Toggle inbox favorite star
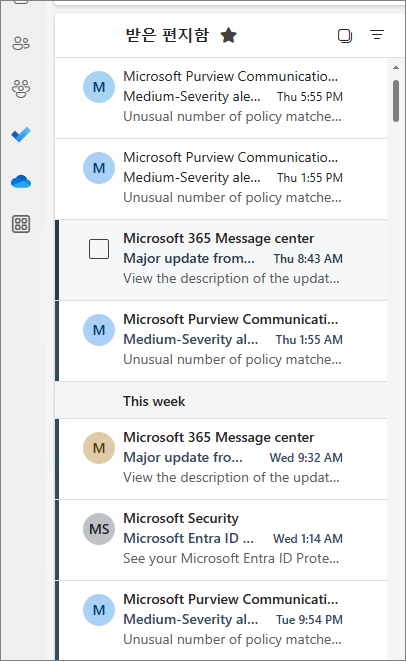Image resolution: width=406 pixels, height=661 pixels. tap(229, 35)
